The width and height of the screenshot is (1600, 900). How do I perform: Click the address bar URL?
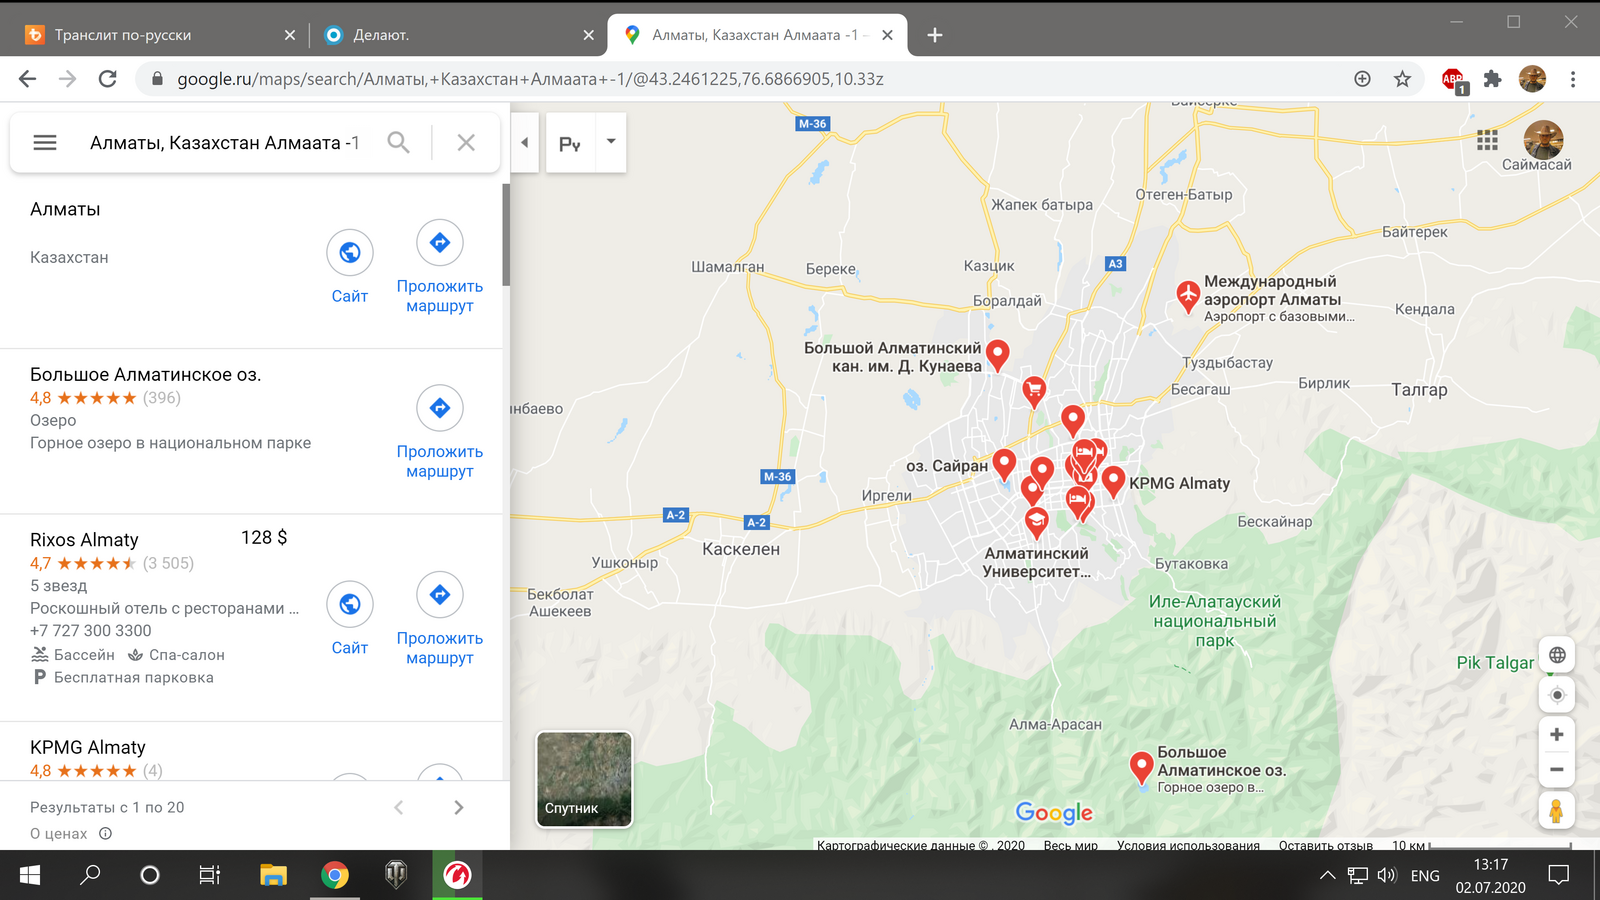pos(530,79)
